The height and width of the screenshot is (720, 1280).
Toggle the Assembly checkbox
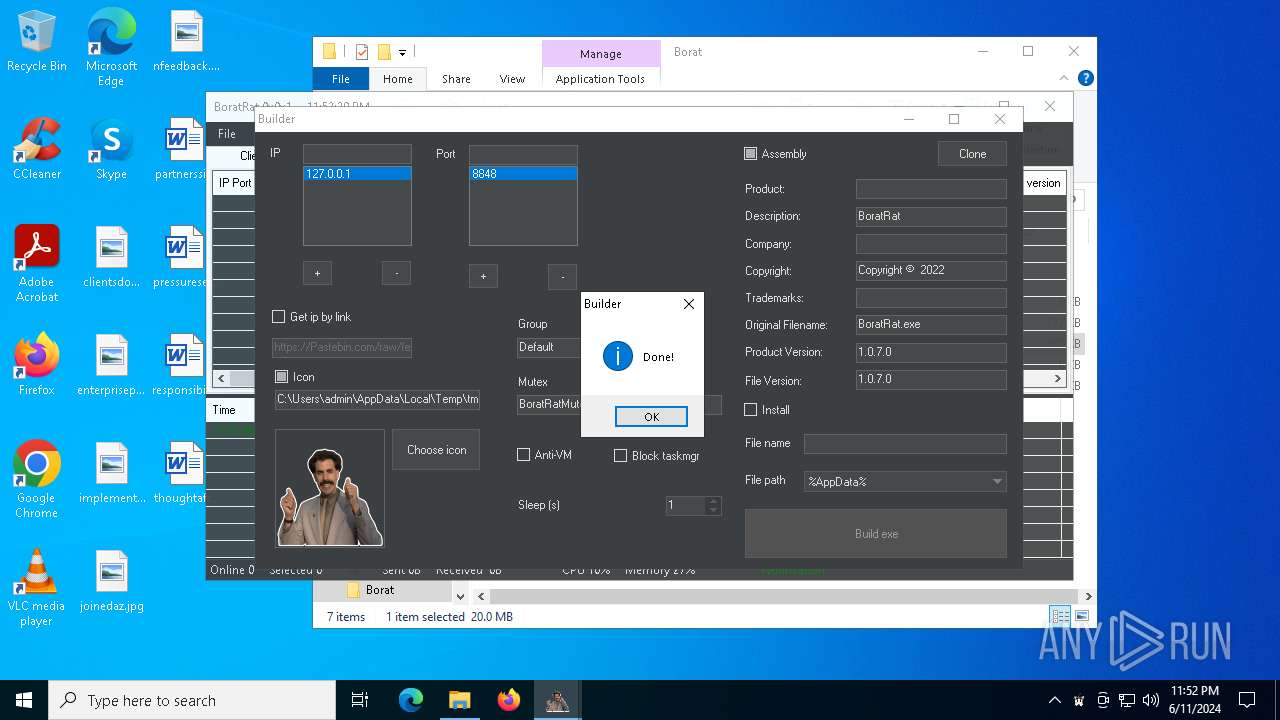[750, 154]
